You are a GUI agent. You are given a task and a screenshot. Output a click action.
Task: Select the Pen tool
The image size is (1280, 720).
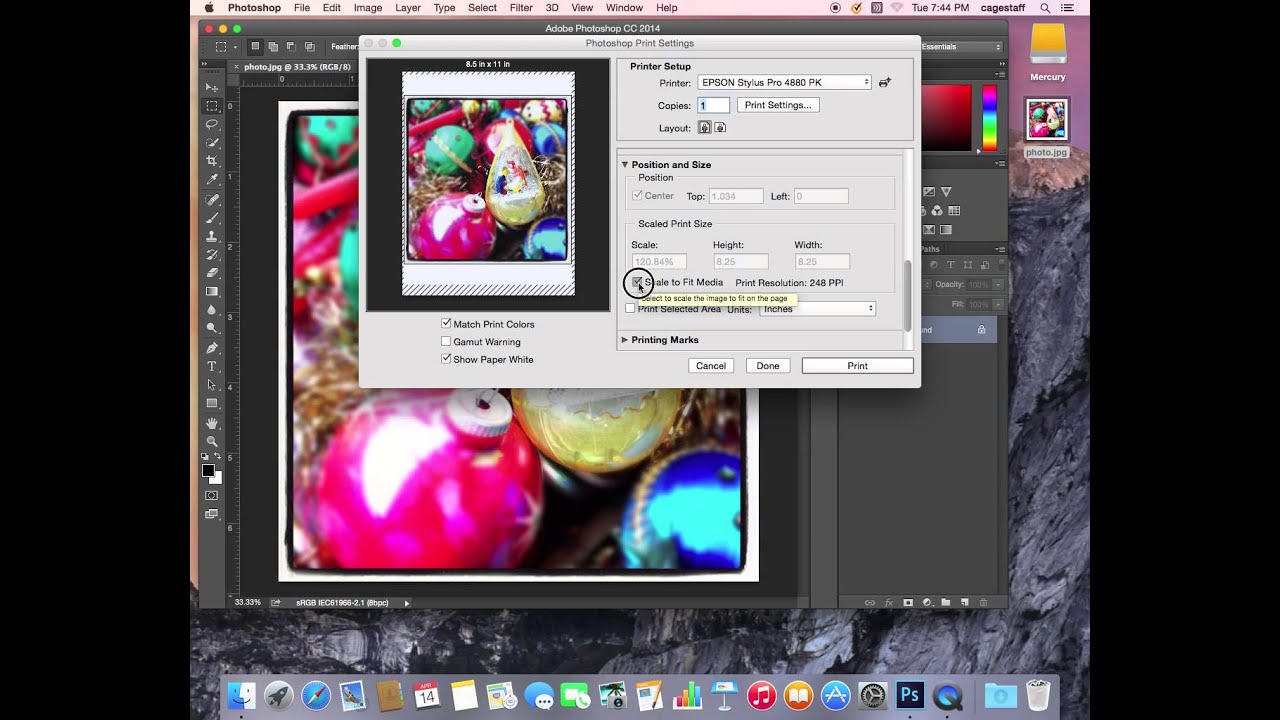pos(212,348)
